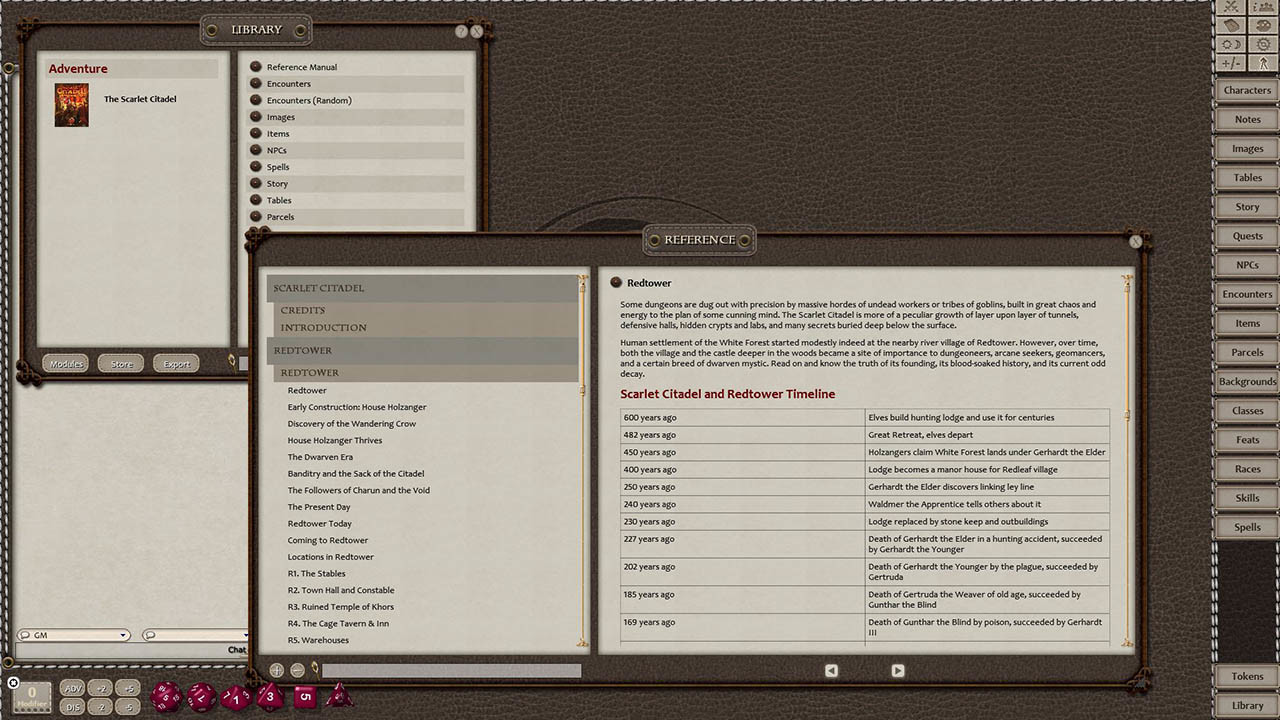Enable the DIS disadvantage toggle
Screen dimensions: 1280x720
tap(72, 706)
